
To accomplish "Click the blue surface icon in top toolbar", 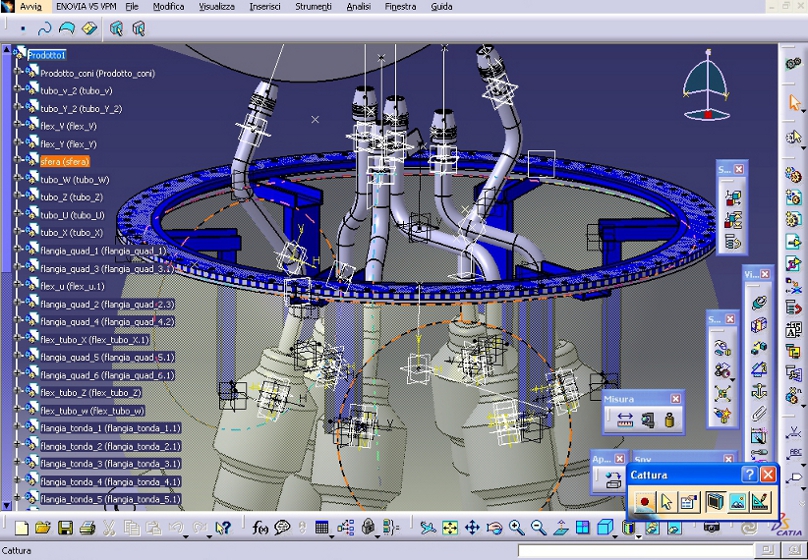I will pyautogui.click(x=67, y=28).
